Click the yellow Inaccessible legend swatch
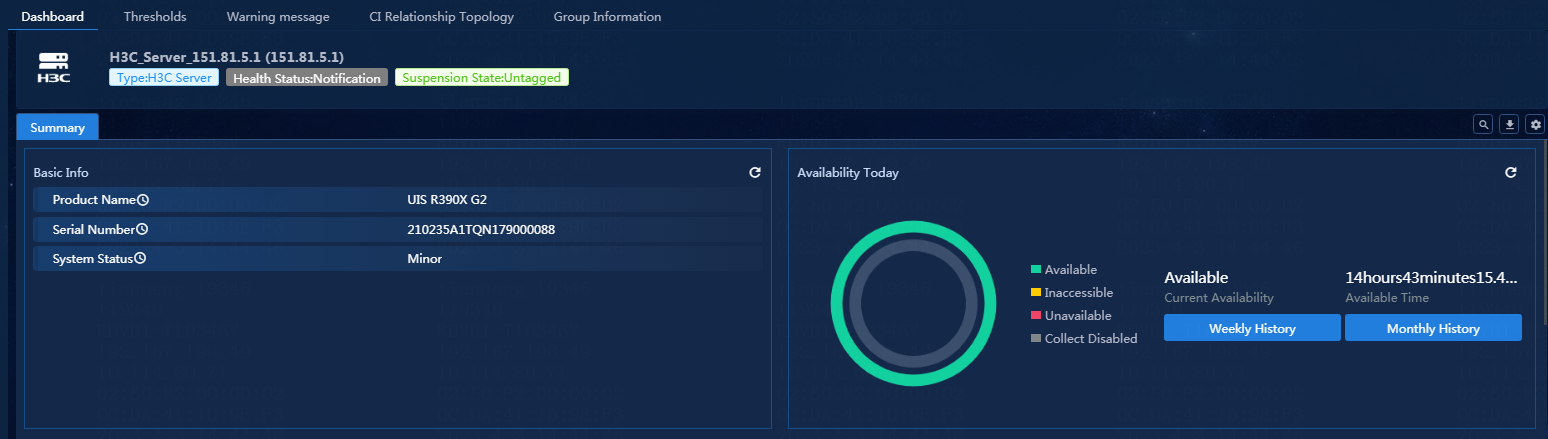This screenshot has width=1548, height=439. (1036, 293)
